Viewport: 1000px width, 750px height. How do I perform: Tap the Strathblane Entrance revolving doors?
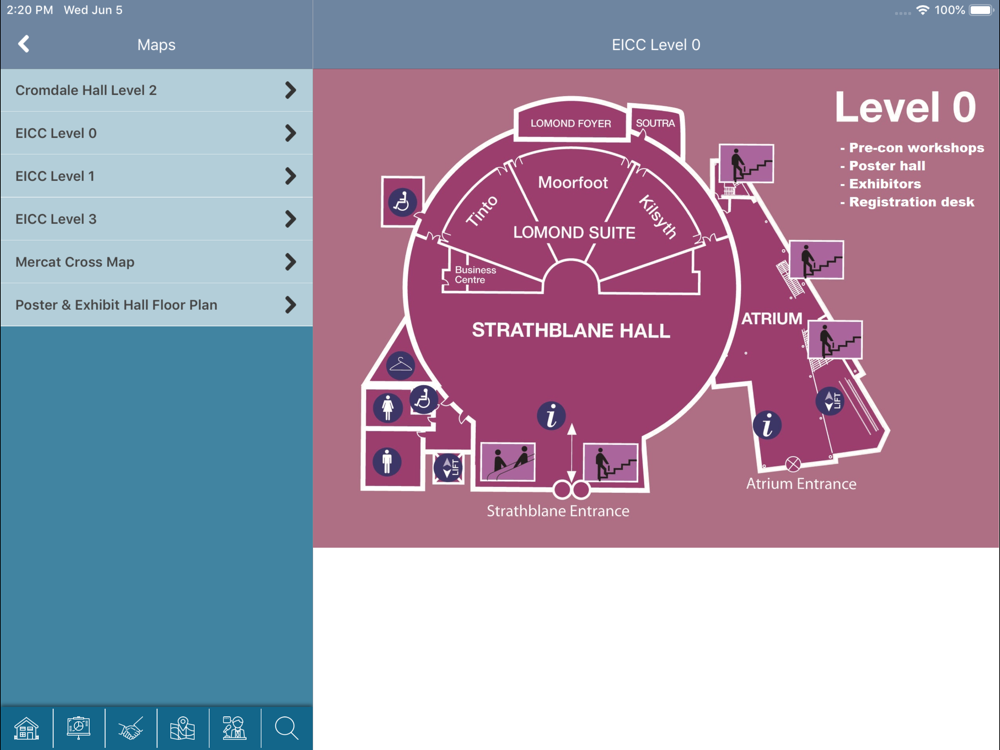pos(571,490)
